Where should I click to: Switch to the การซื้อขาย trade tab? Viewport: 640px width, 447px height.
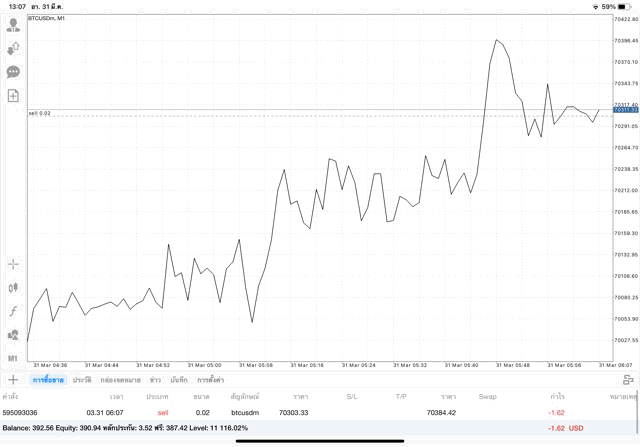48,380
